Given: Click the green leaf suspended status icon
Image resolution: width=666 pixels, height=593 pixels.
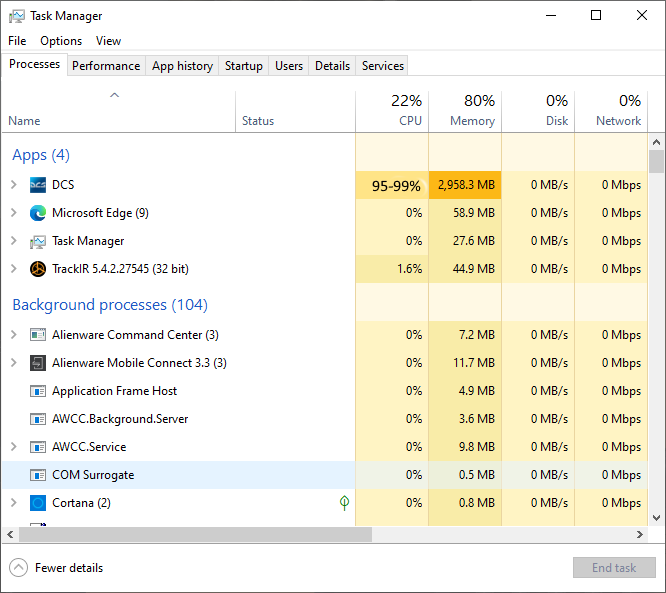Looking at the screenshot, I should tap(344, 503).
